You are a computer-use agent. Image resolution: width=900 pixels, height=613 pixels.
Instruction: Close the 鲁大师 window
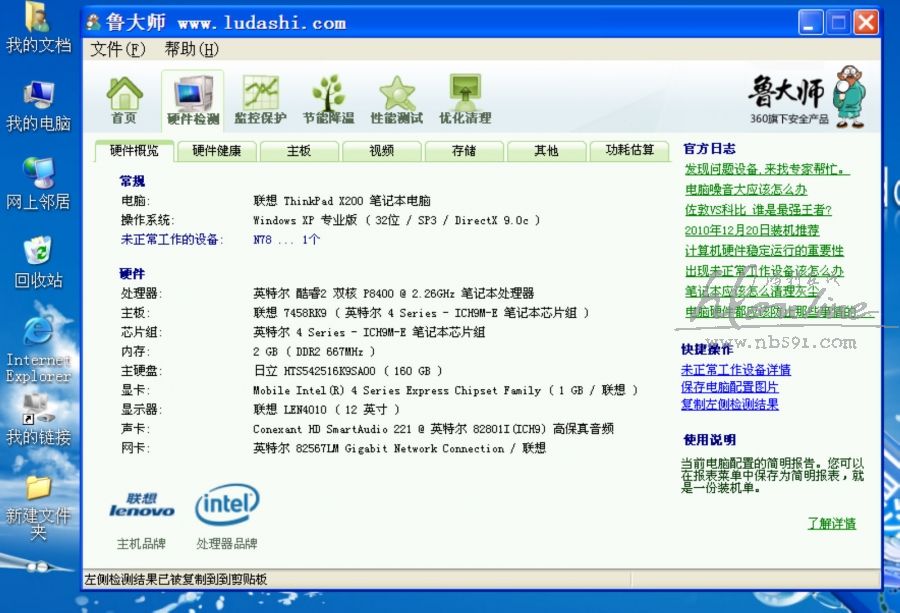[866, 23]
